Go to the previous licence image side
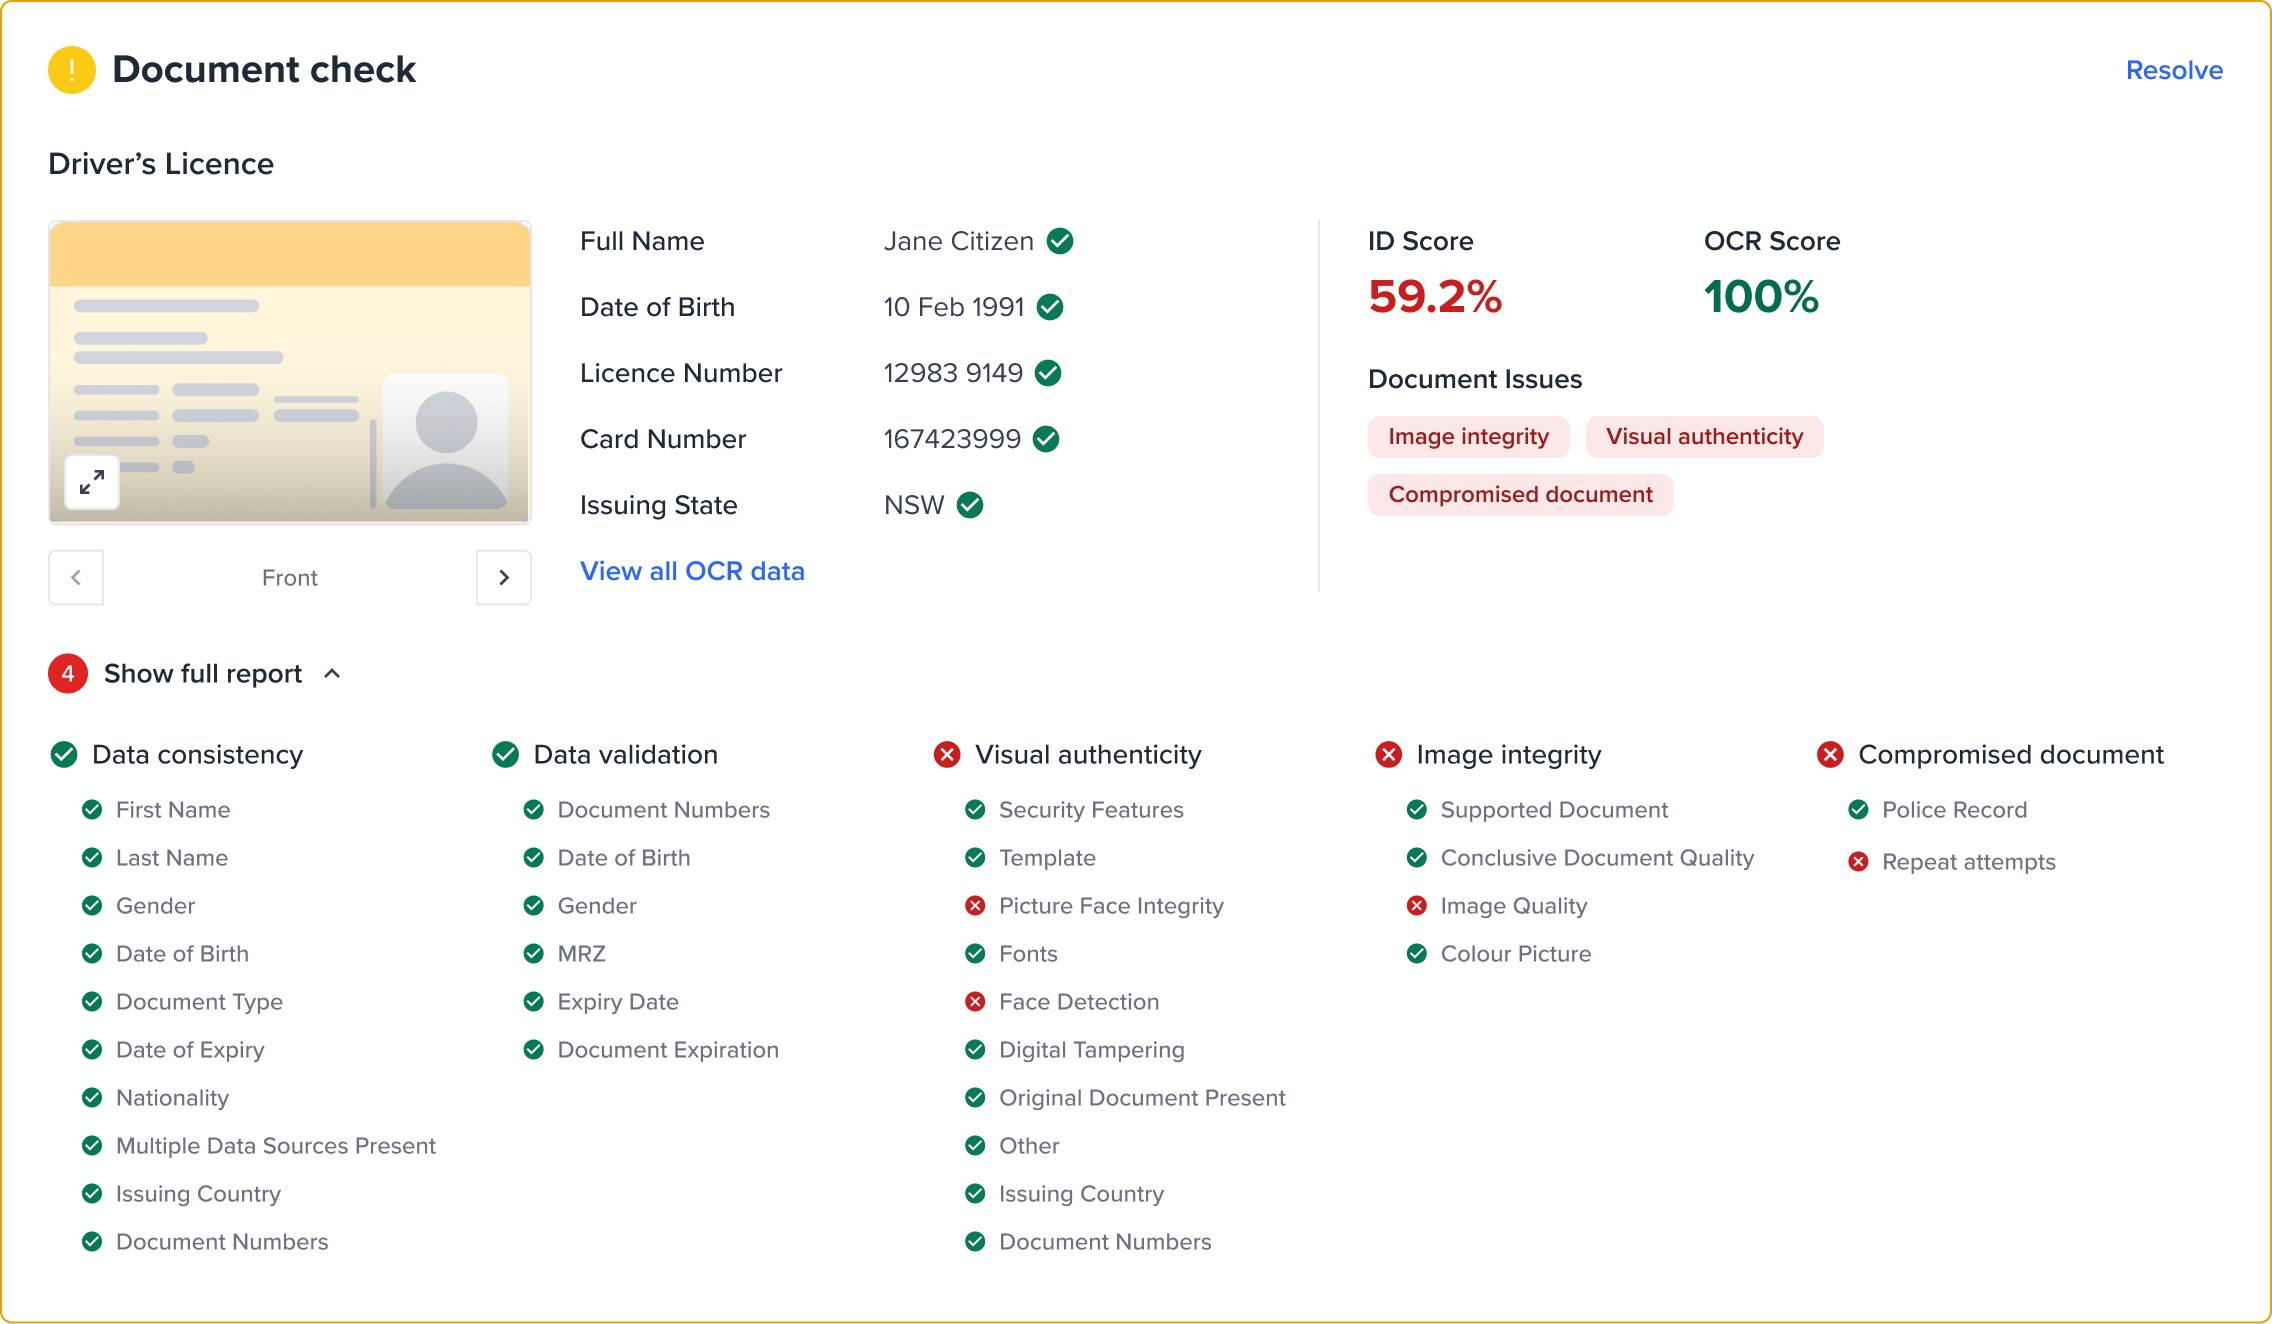2272x1324 pixels. 76,577
